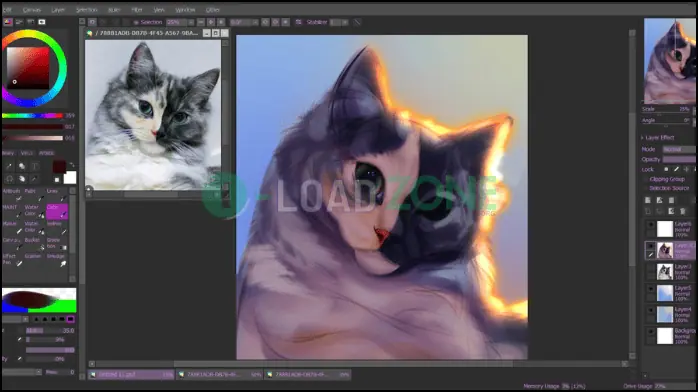Click inside the color saturation square
Viewport: 698px width, 392px height.
click(28, 68)
